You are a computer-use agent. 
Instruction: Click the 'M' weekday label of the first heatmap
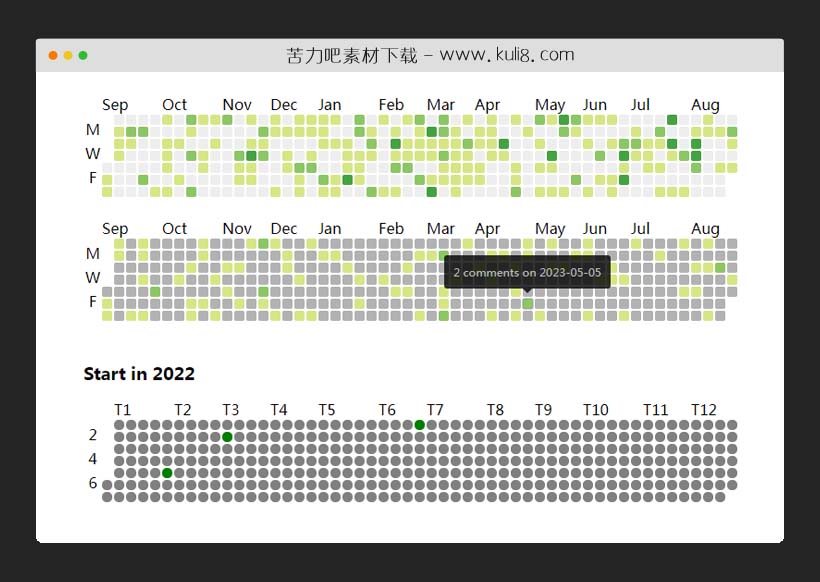pyautogui.click(x=93, y=130)
